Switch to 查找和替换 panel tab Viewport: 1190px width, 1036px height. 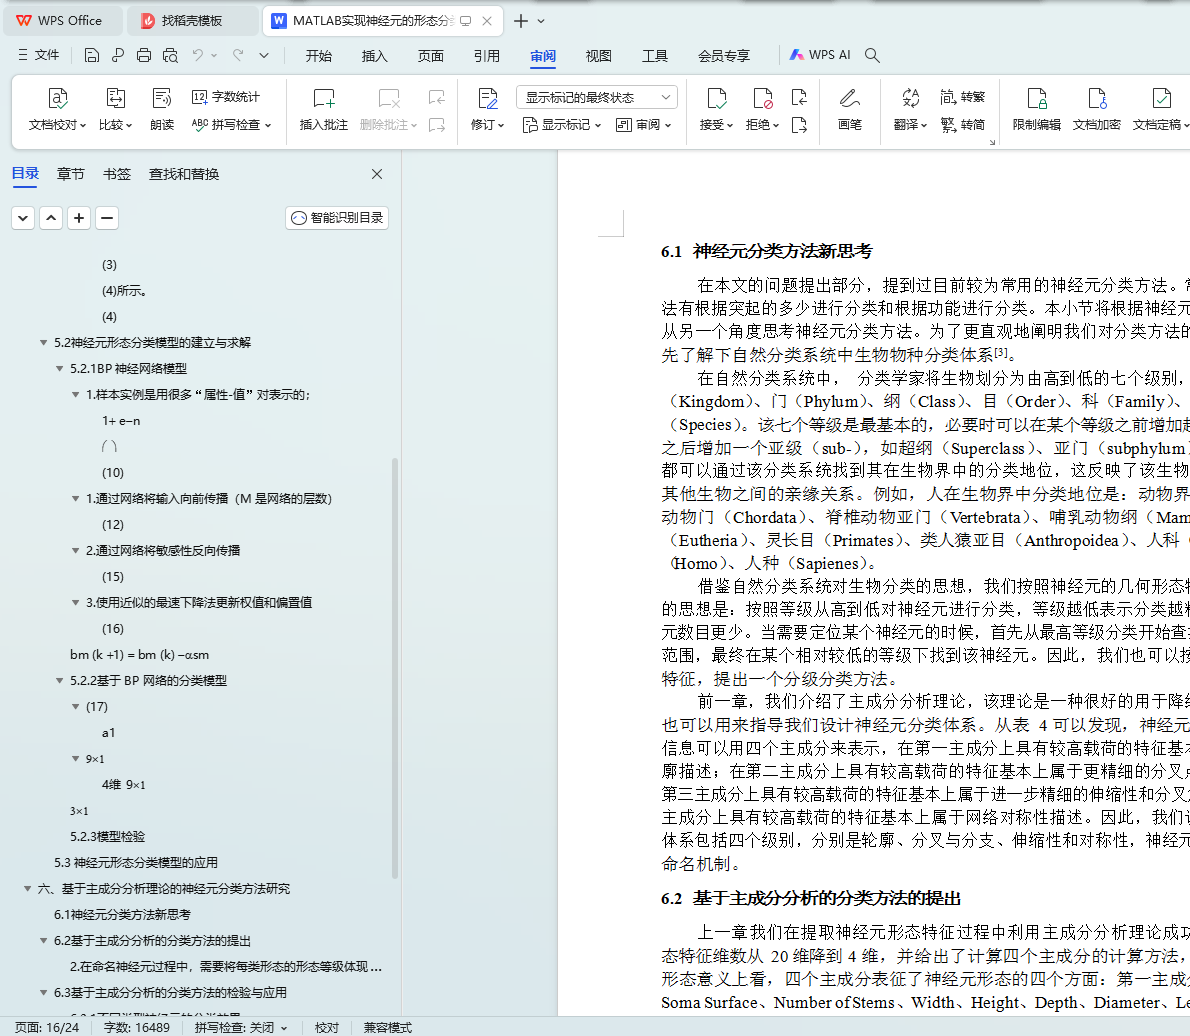tap(184, 175)
